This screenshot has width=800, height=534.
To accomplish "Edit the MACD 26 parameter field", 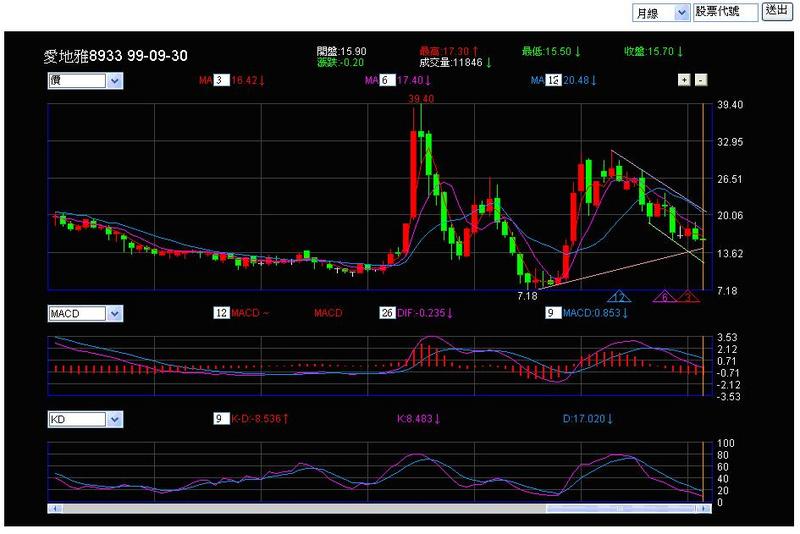I will pyautogui.click(x=387, y=313).
